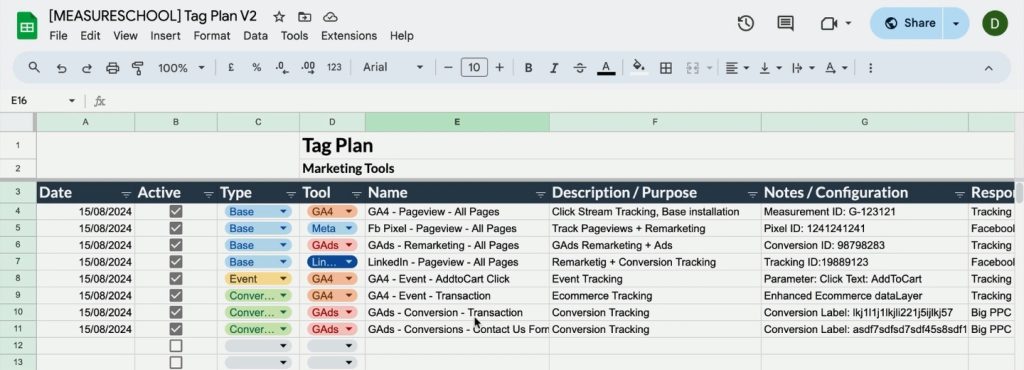Click the font size input field
1024x370 pixels.
point(474,67)
